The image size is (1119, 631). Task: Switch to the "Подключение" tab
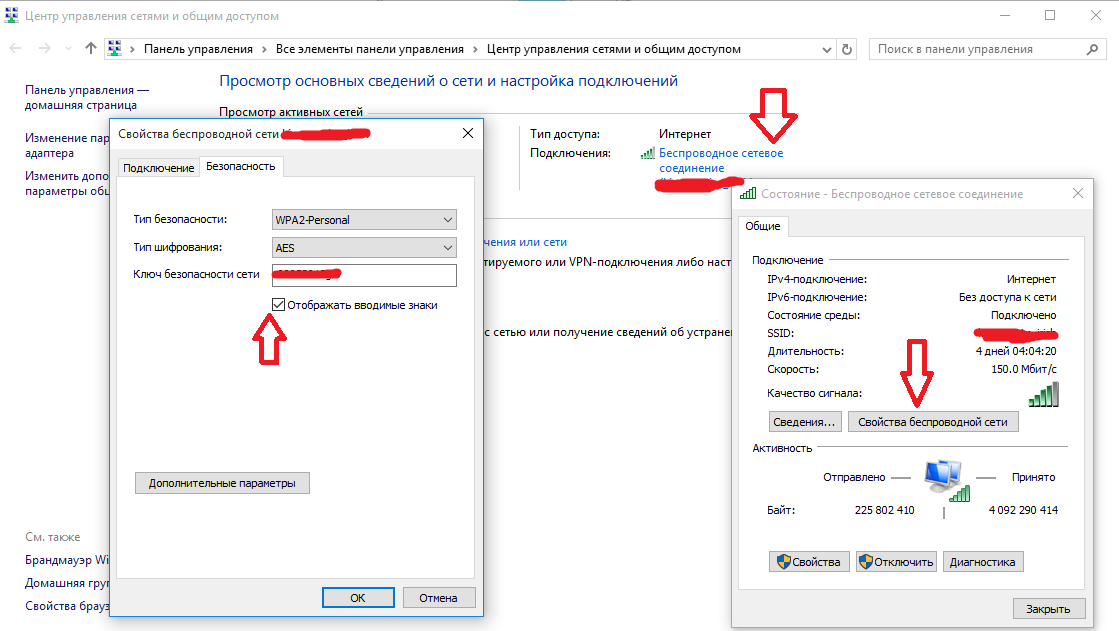158,168
